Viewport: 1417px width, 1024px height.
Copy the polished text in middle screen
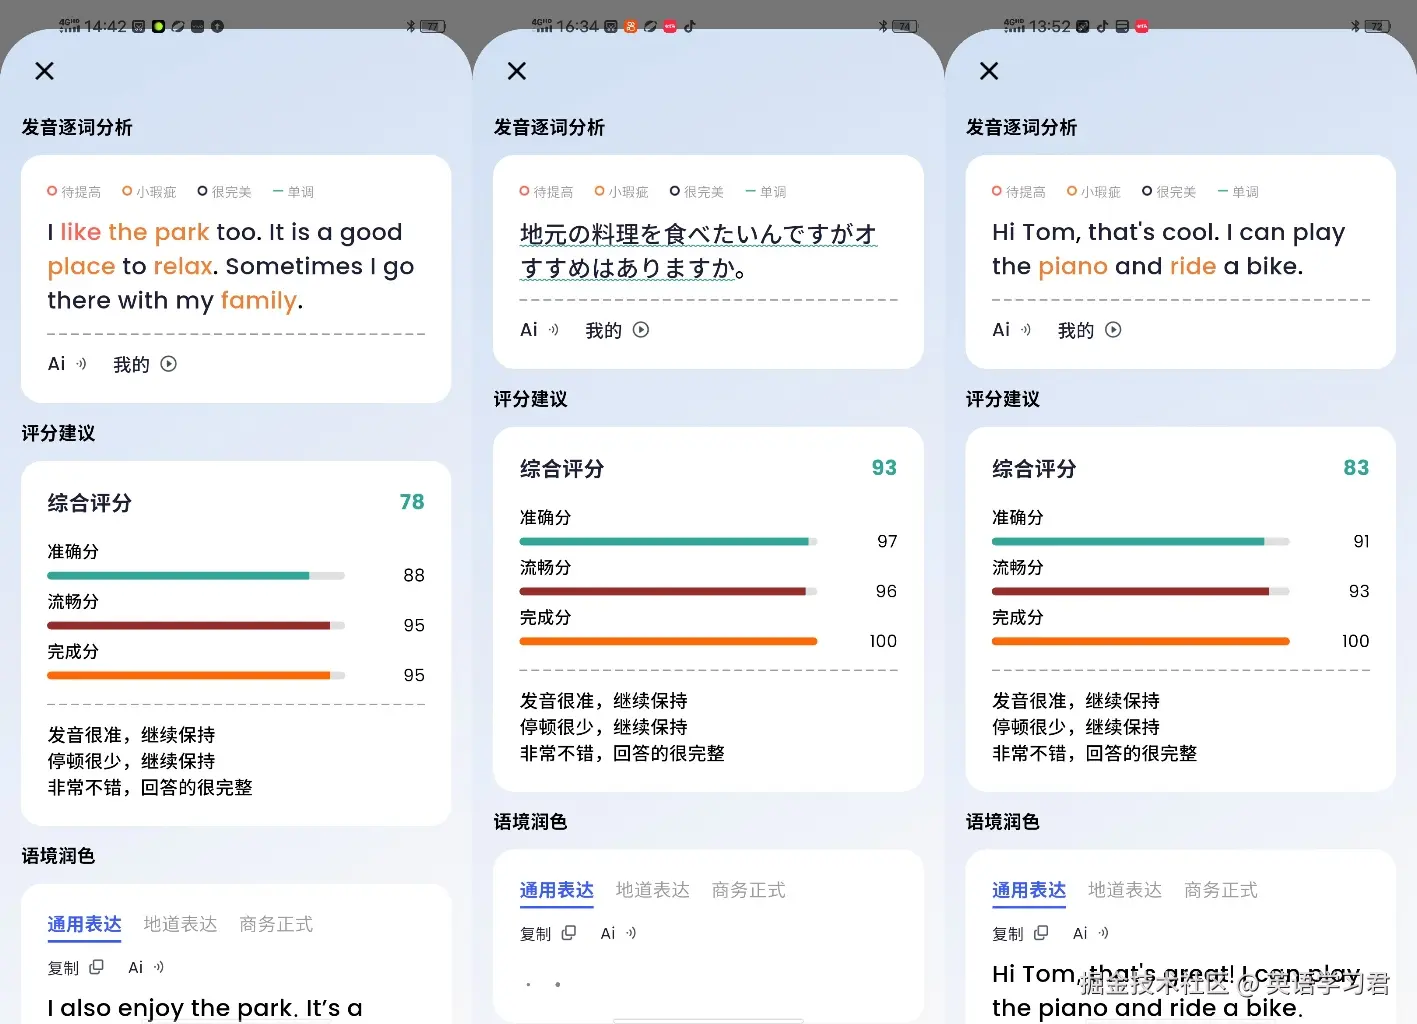pos(548,934)
